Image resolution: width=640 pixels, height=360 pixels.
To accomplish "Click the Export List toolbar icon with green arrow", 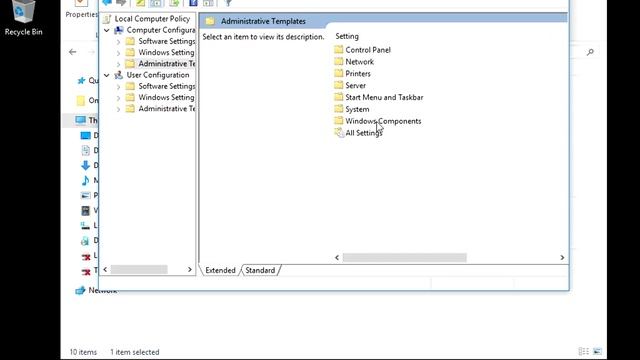I will [x=174, y=3].
